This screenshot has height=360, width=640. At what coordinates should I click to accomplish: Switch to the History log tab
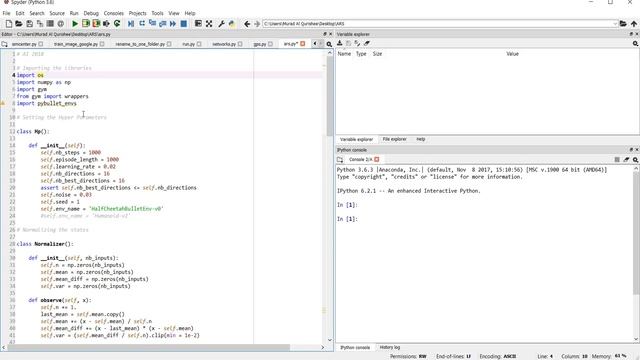tap(390, 347)
